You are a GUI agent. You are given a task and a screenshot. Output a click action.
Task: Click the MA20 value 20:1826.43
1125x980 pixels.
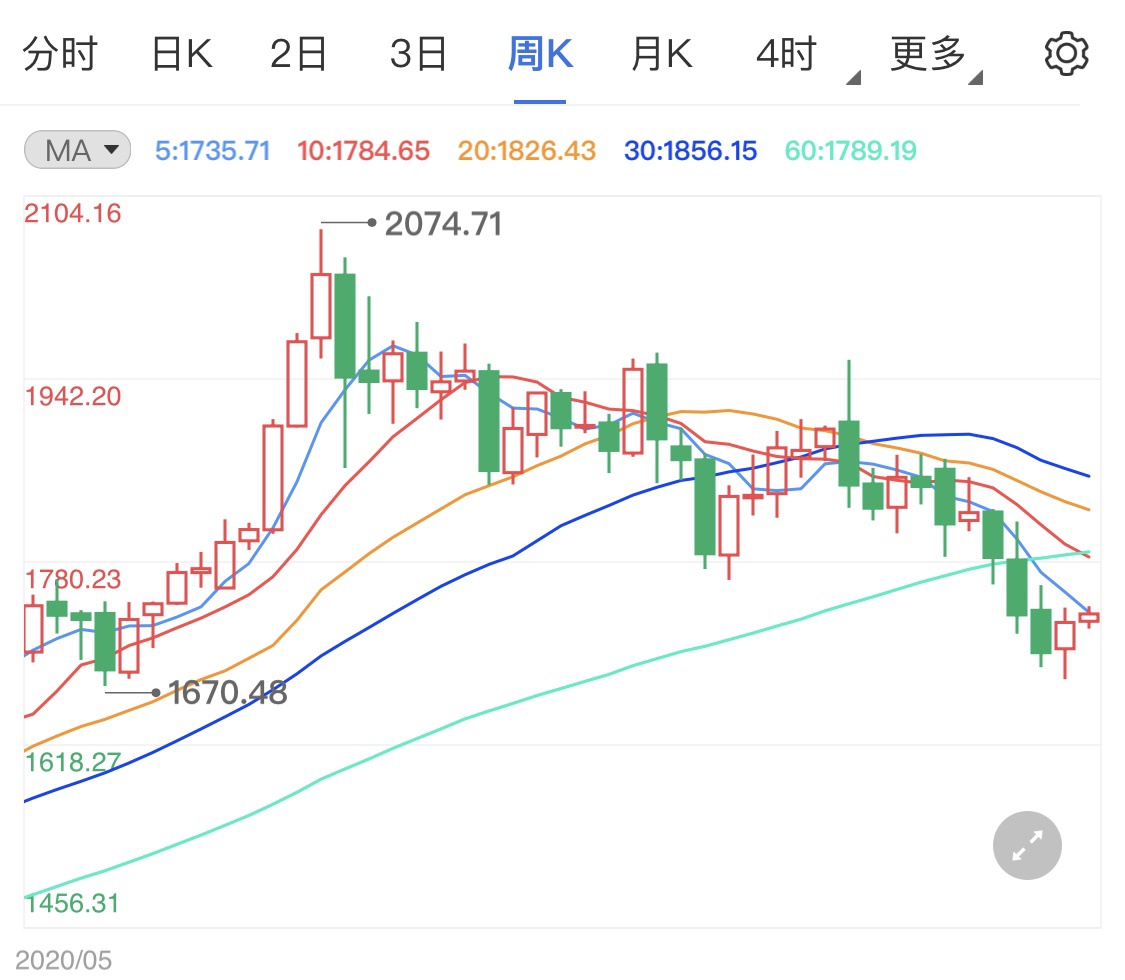(527, 151)
